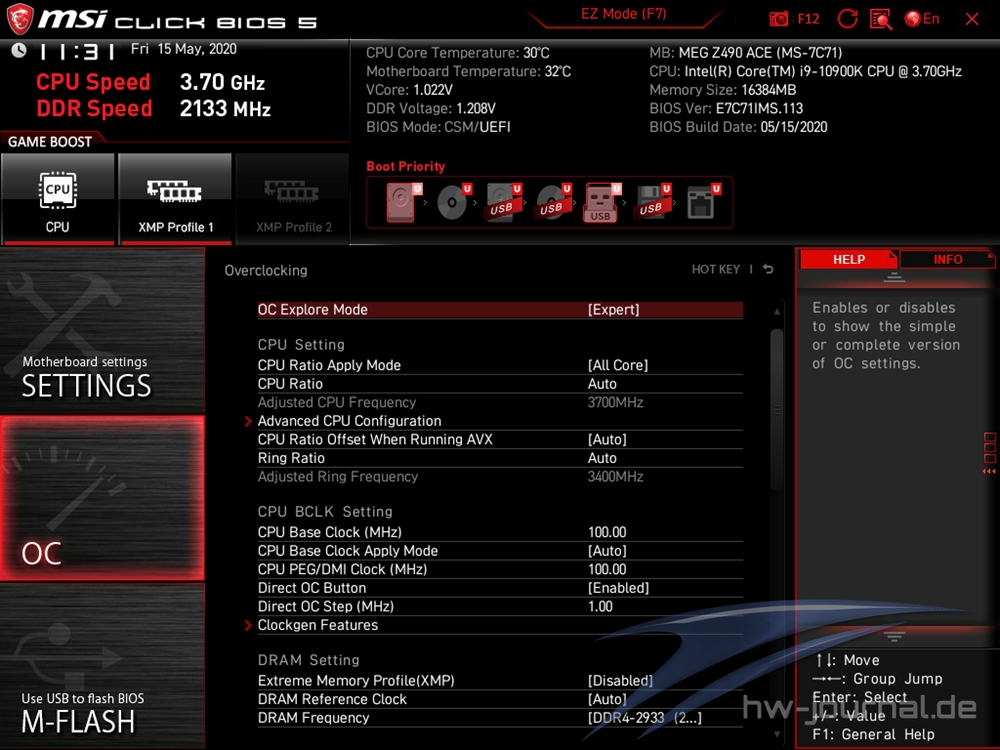The height and width of the screenshot is (750, 1000).
Task: Edit the CPU Ratio Auto value
Action: [500, 383]
